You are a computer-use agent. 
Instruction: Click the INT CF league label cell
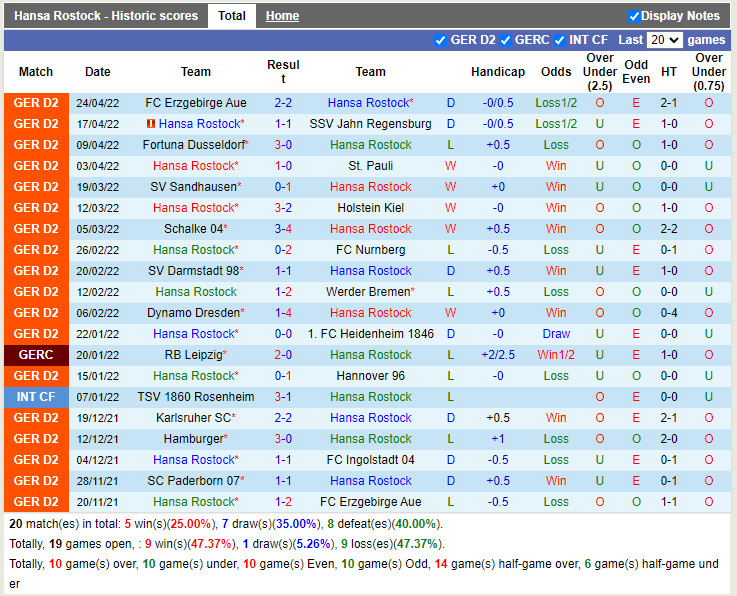pos(36,397)
